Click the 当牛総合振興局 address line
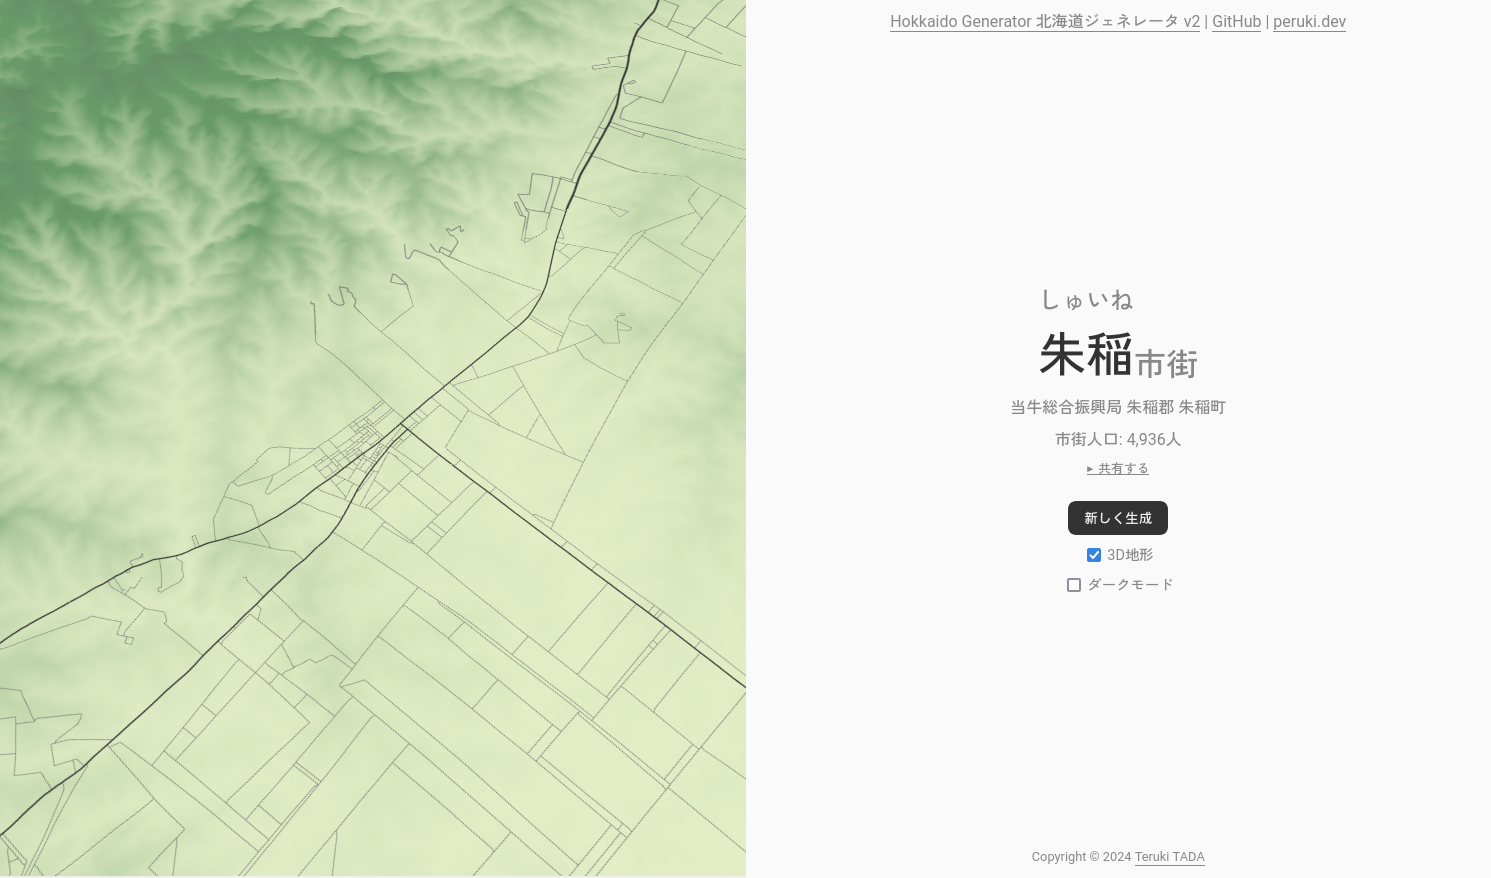1491x878 pixels. pos(1117,407)
